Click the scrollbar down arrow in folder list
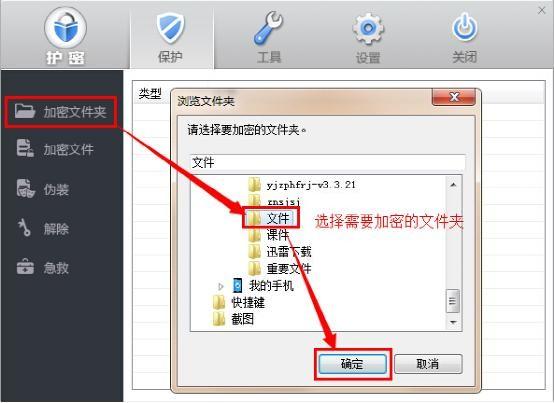This screenshot has width=554, height=403. (x=453, y=322)
